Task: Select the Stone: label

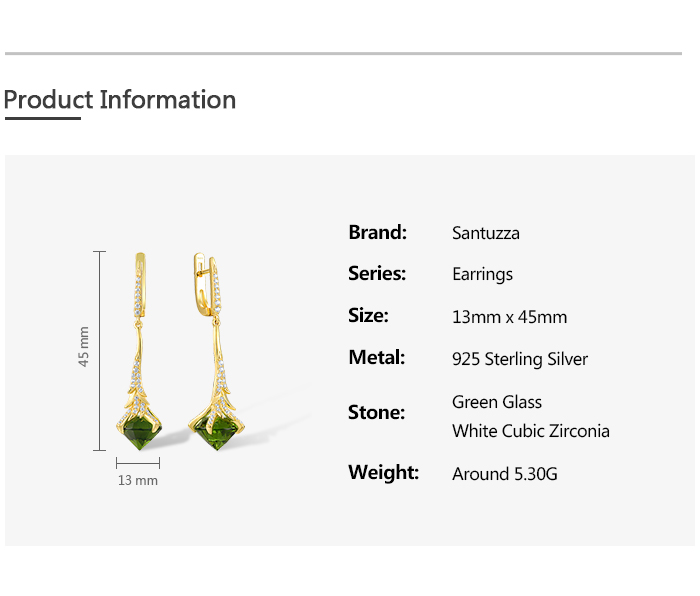Action: [376, 412]
